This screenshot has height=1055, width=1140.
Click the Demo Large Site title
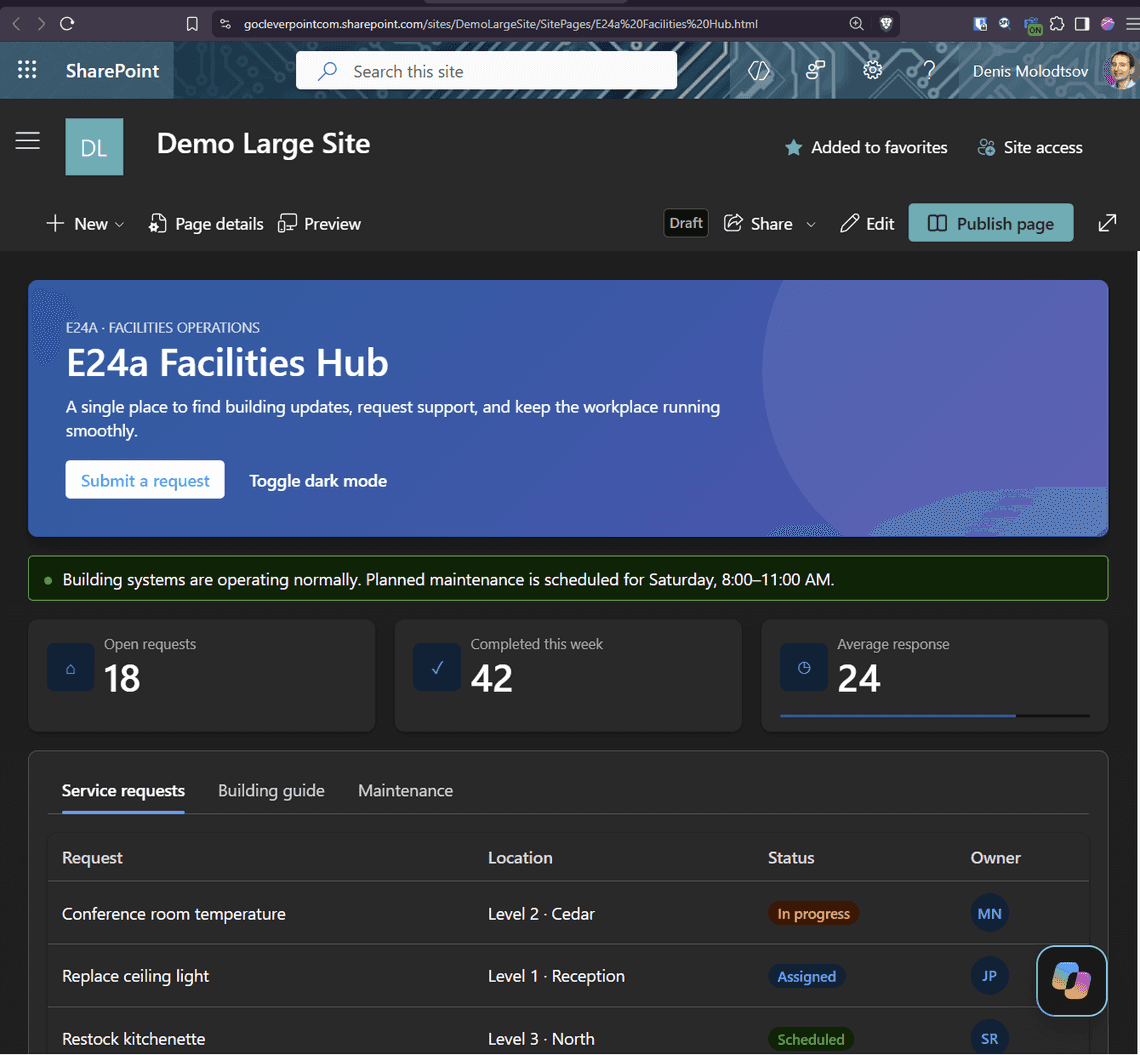tap(263, 143)
